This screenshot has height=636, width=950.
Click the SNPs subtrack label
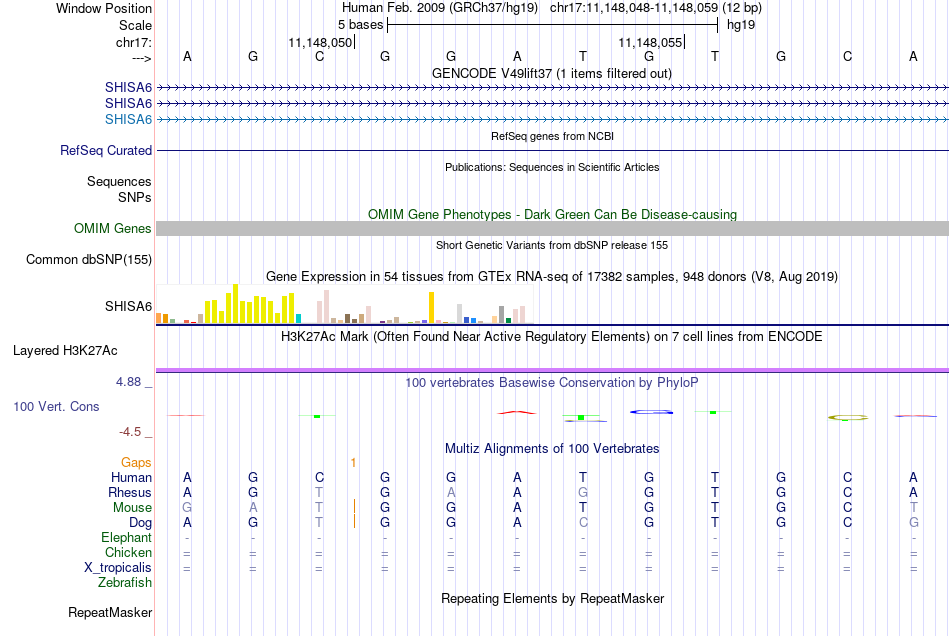[135, 197]
